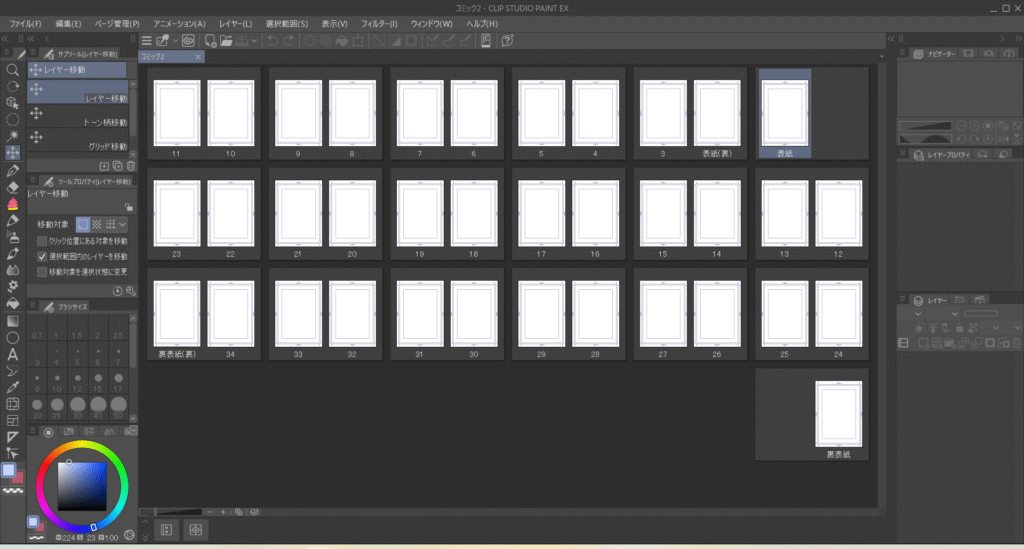Click the Open file folder icon

tap(226, 41)
